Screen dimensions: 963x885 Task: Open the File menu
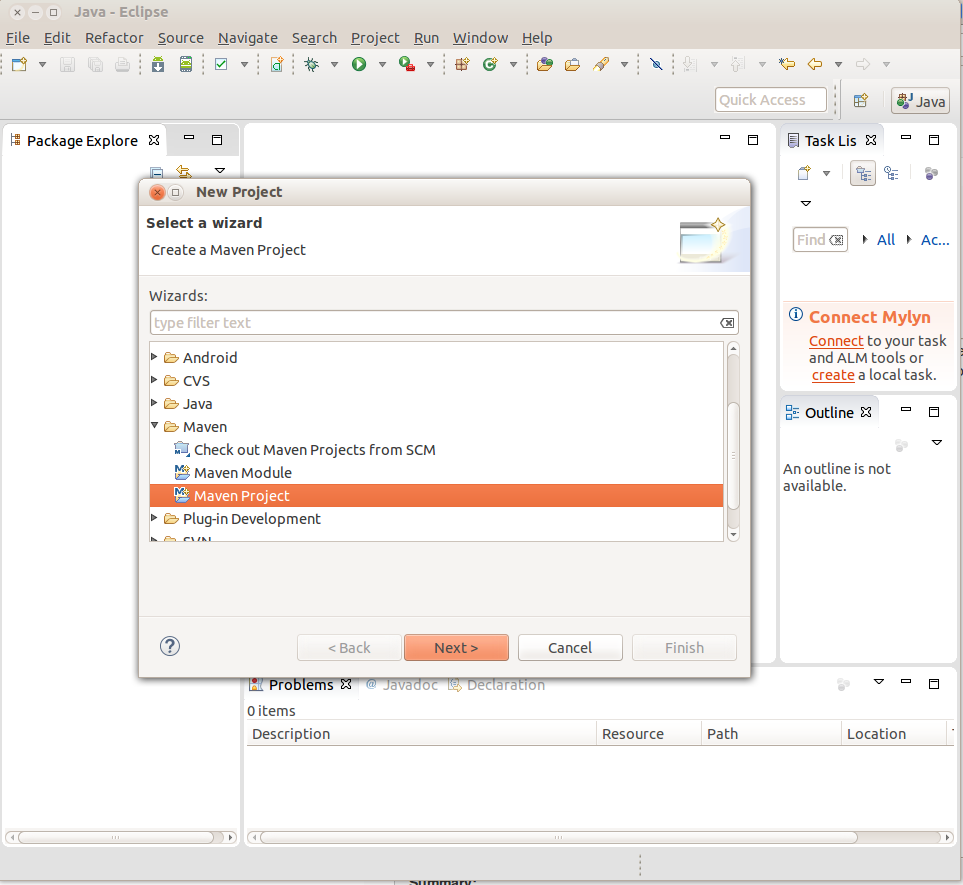pos(18,38)
